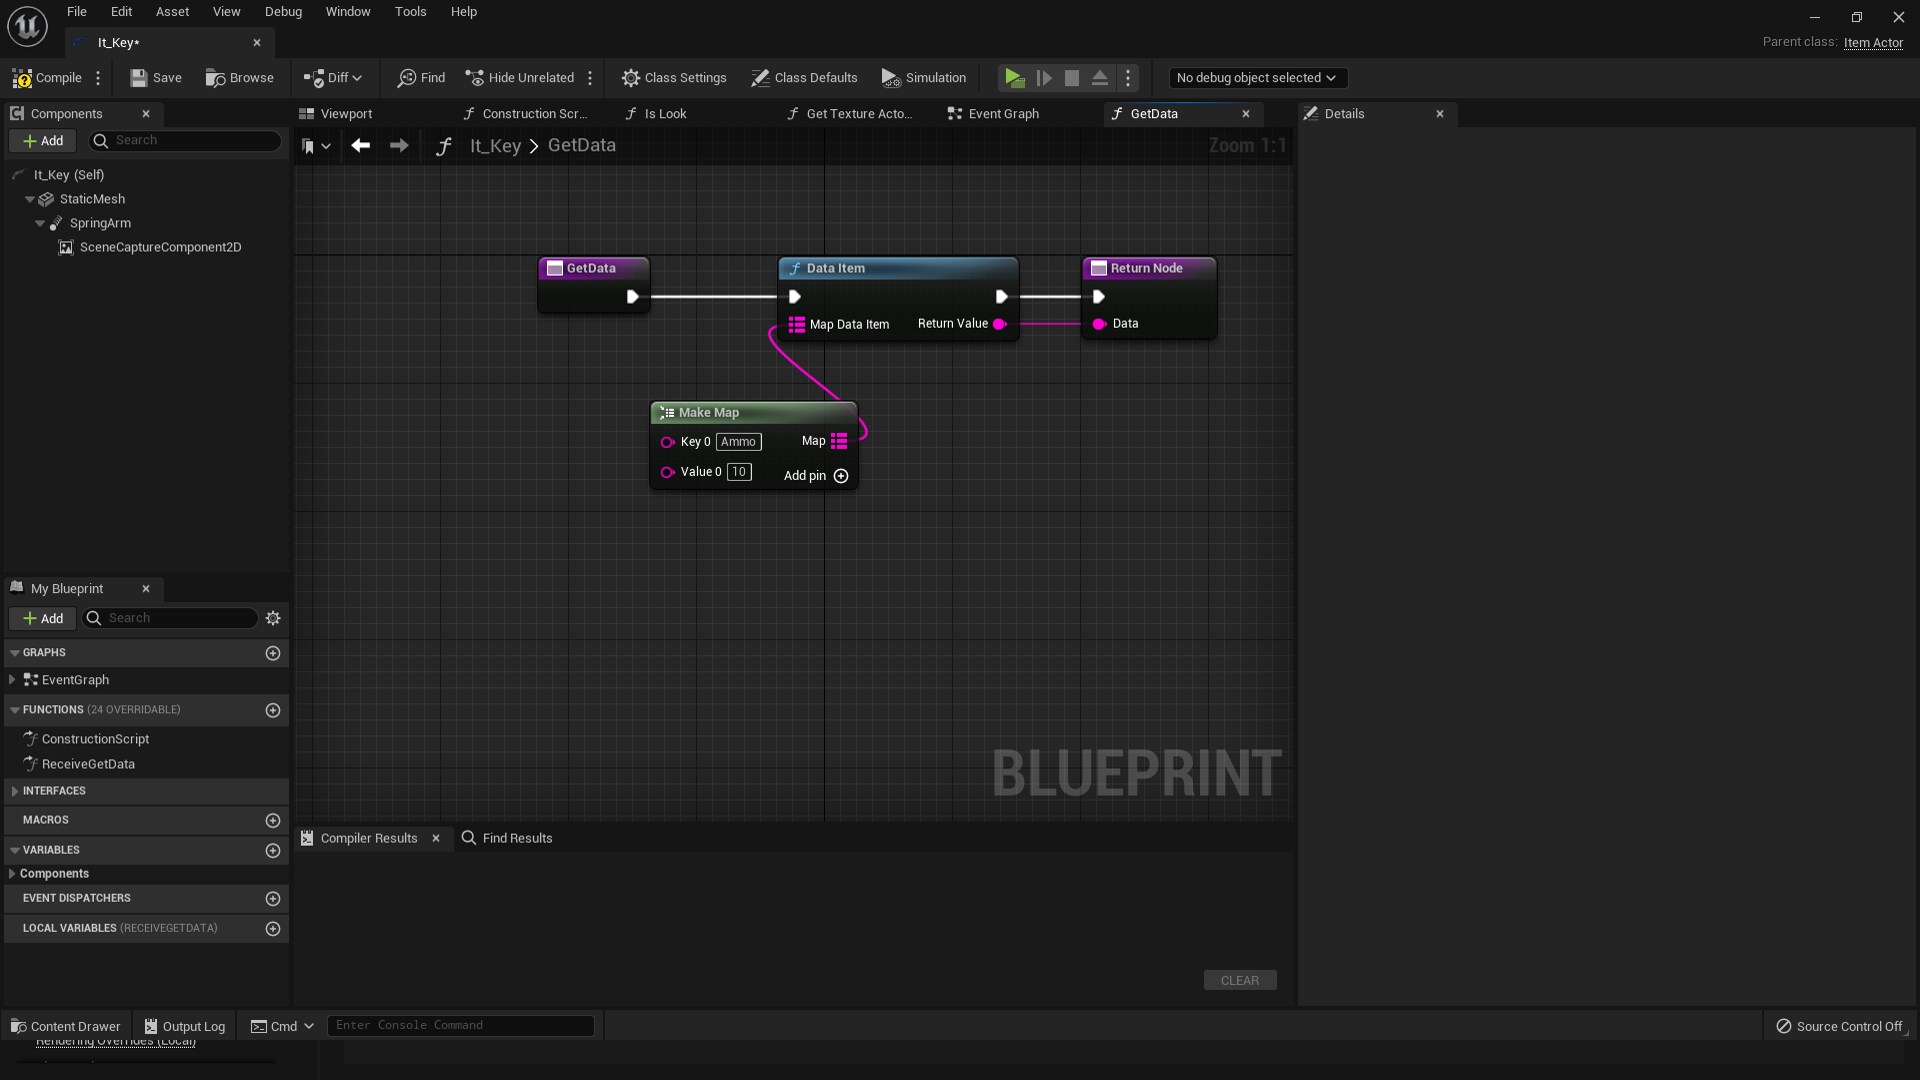Open My Blueprint panel settings gear
This screenshot has width=1920, height=1080.
point(273,618)
